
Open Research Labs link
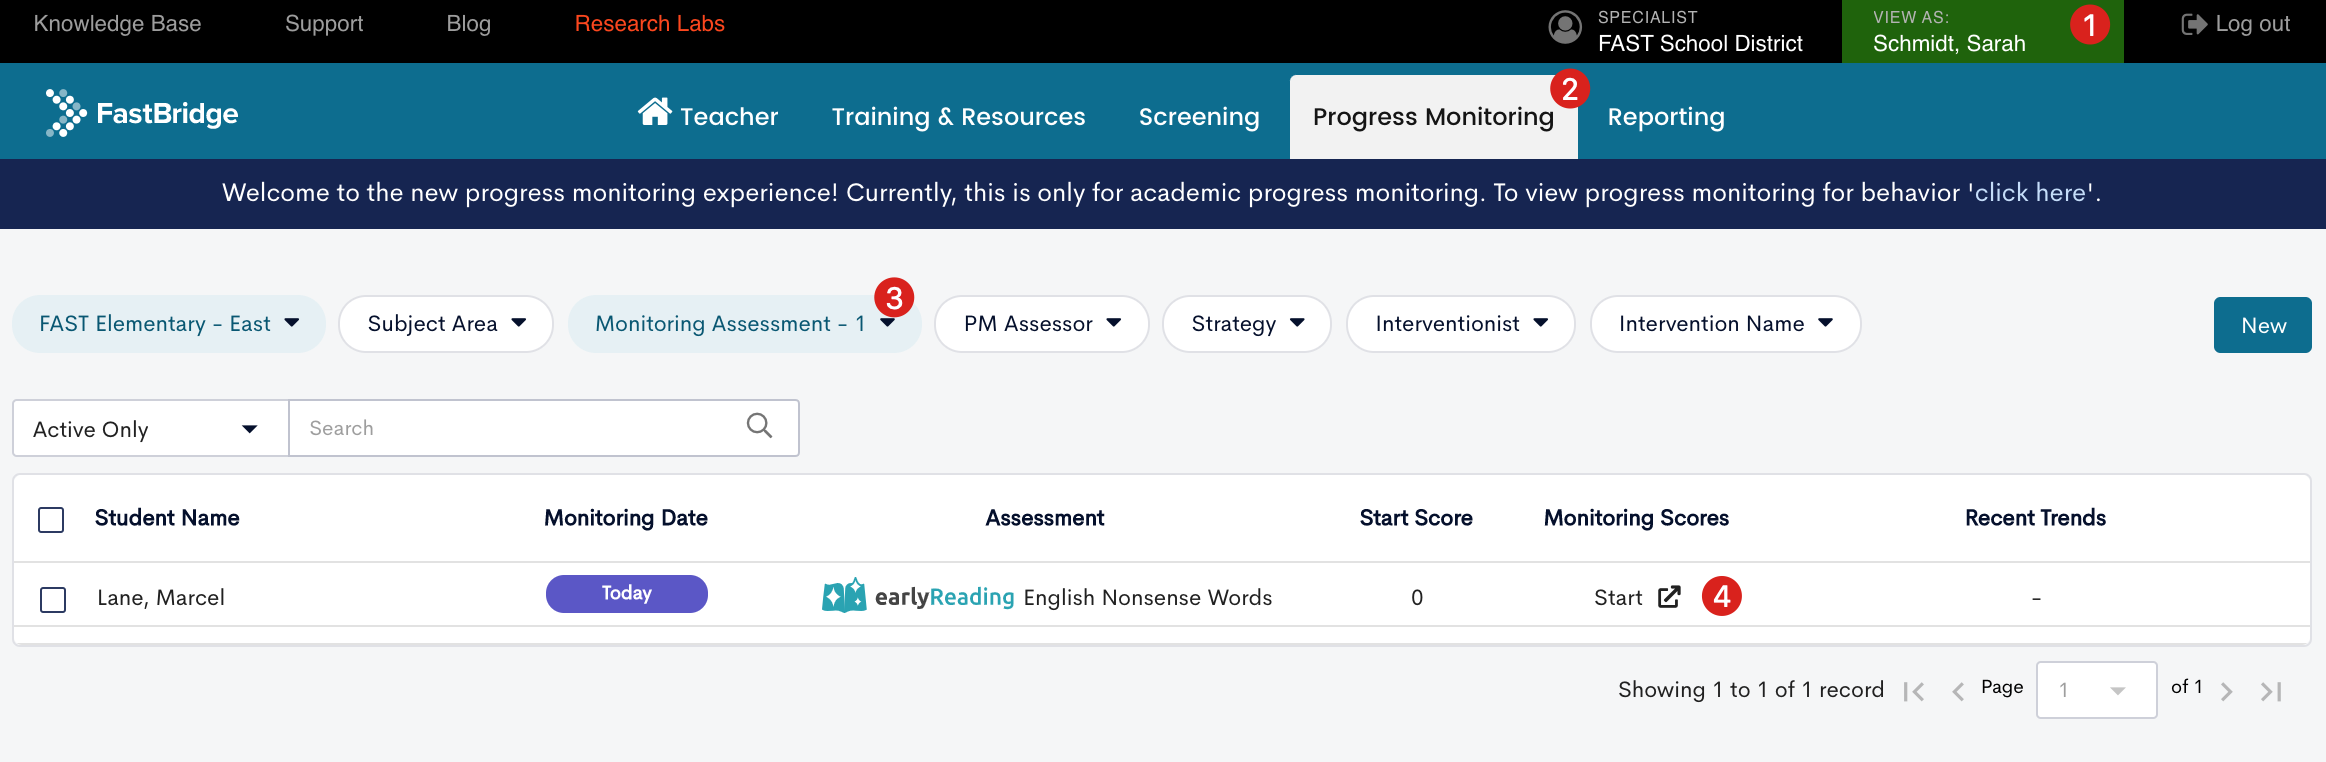point(650,24)
